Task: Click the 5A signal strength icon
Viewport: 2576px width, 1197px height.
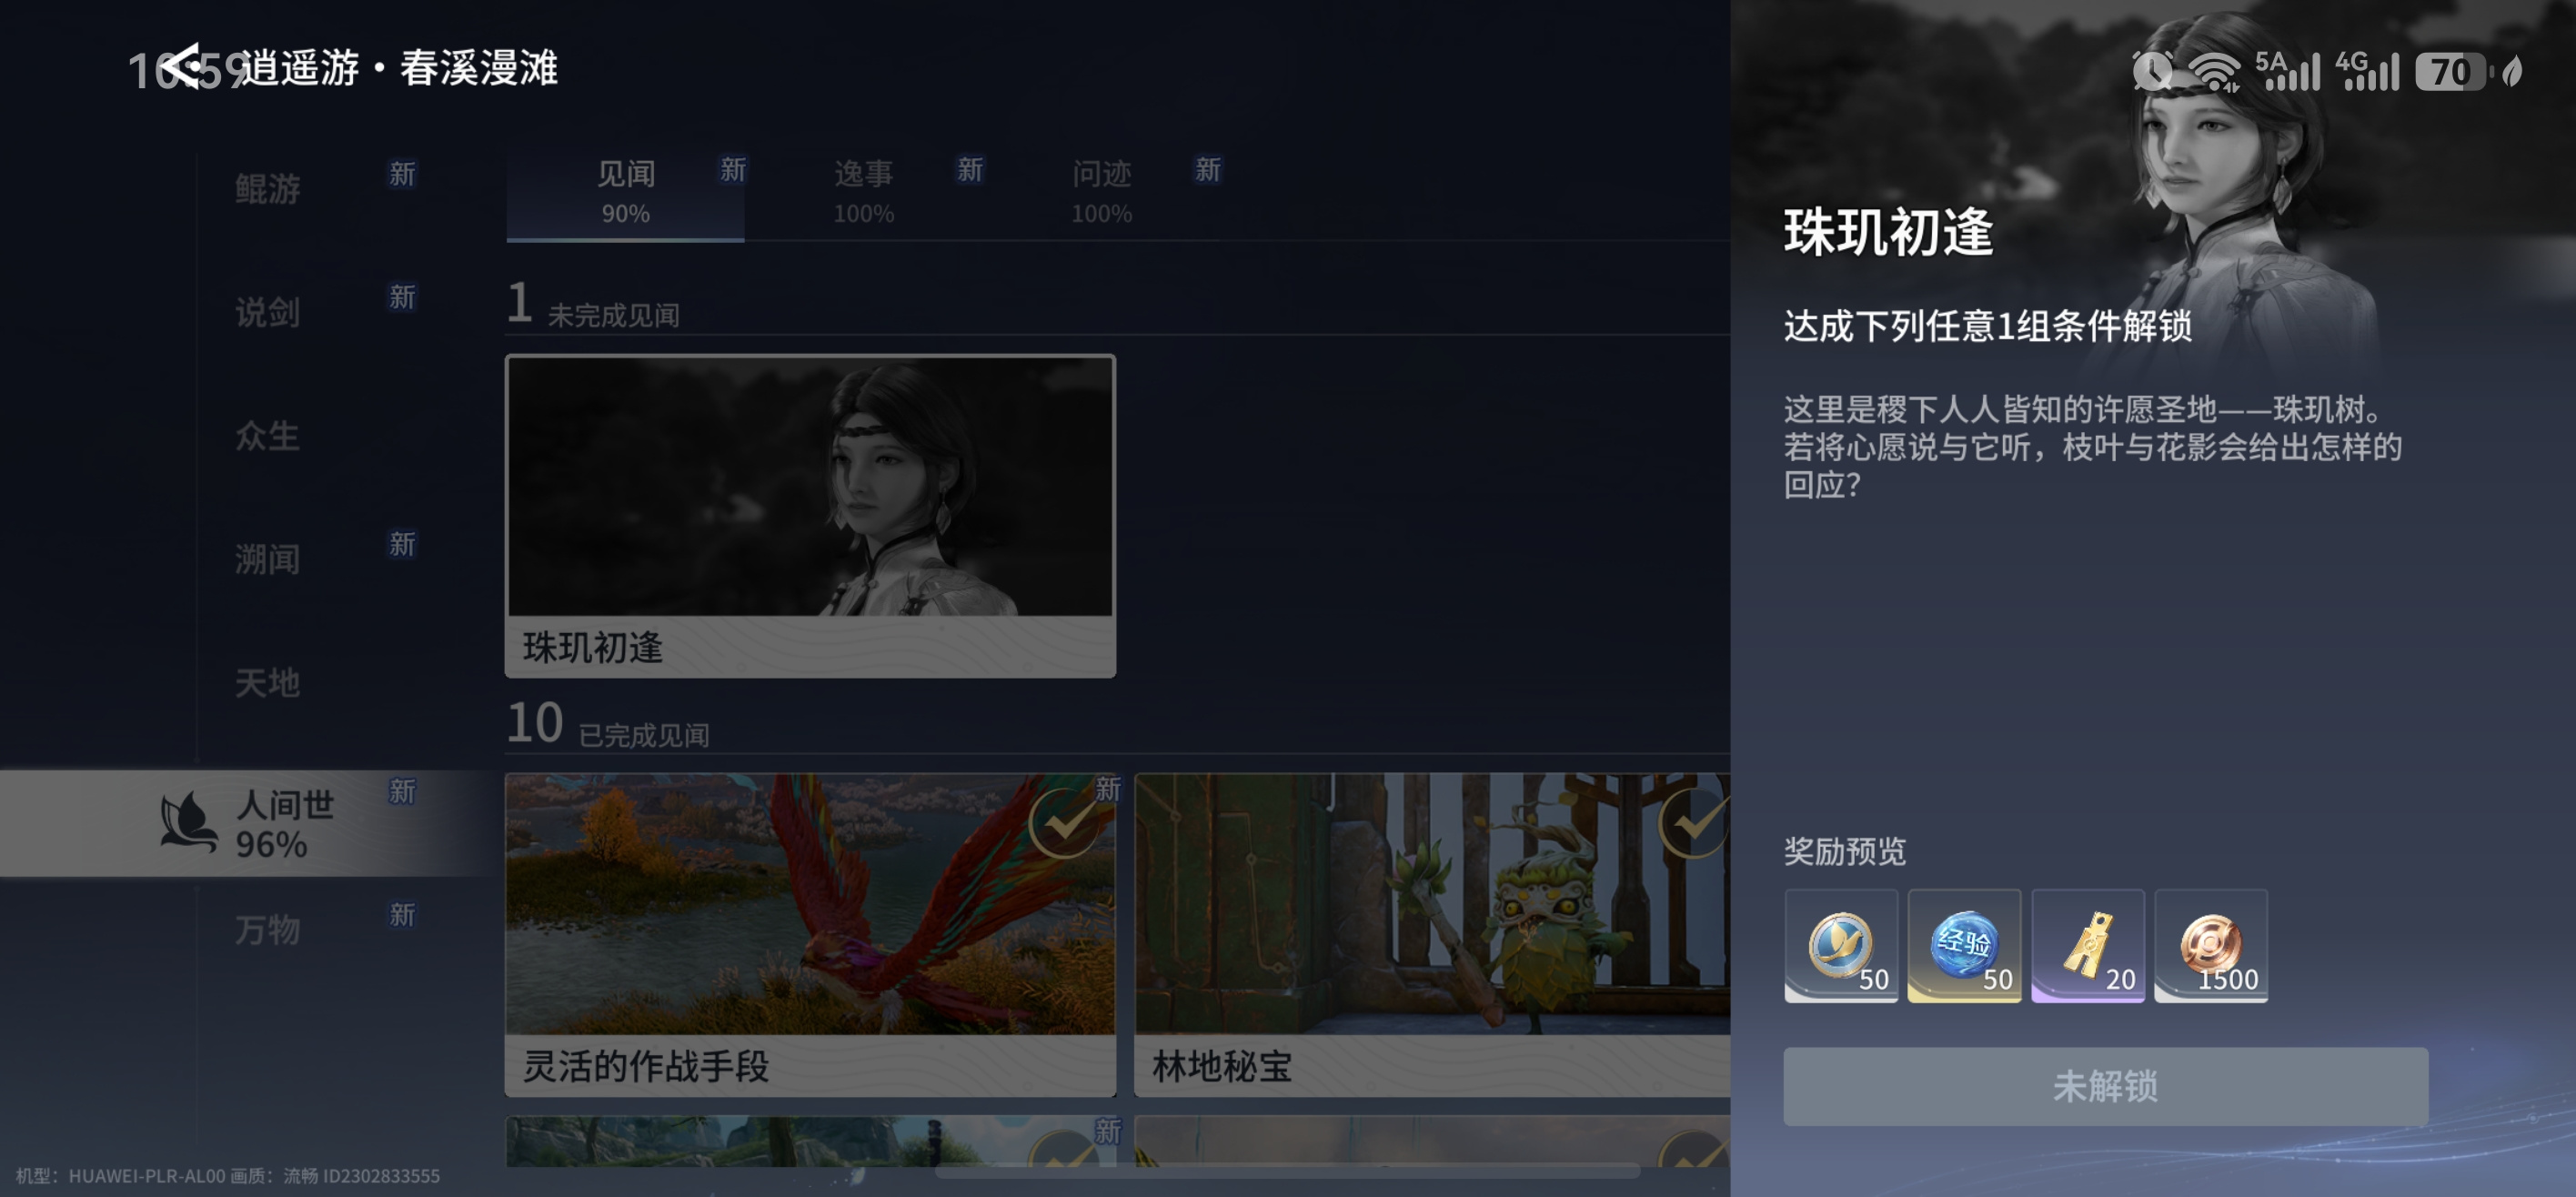Action: [x=2287, y=71]
